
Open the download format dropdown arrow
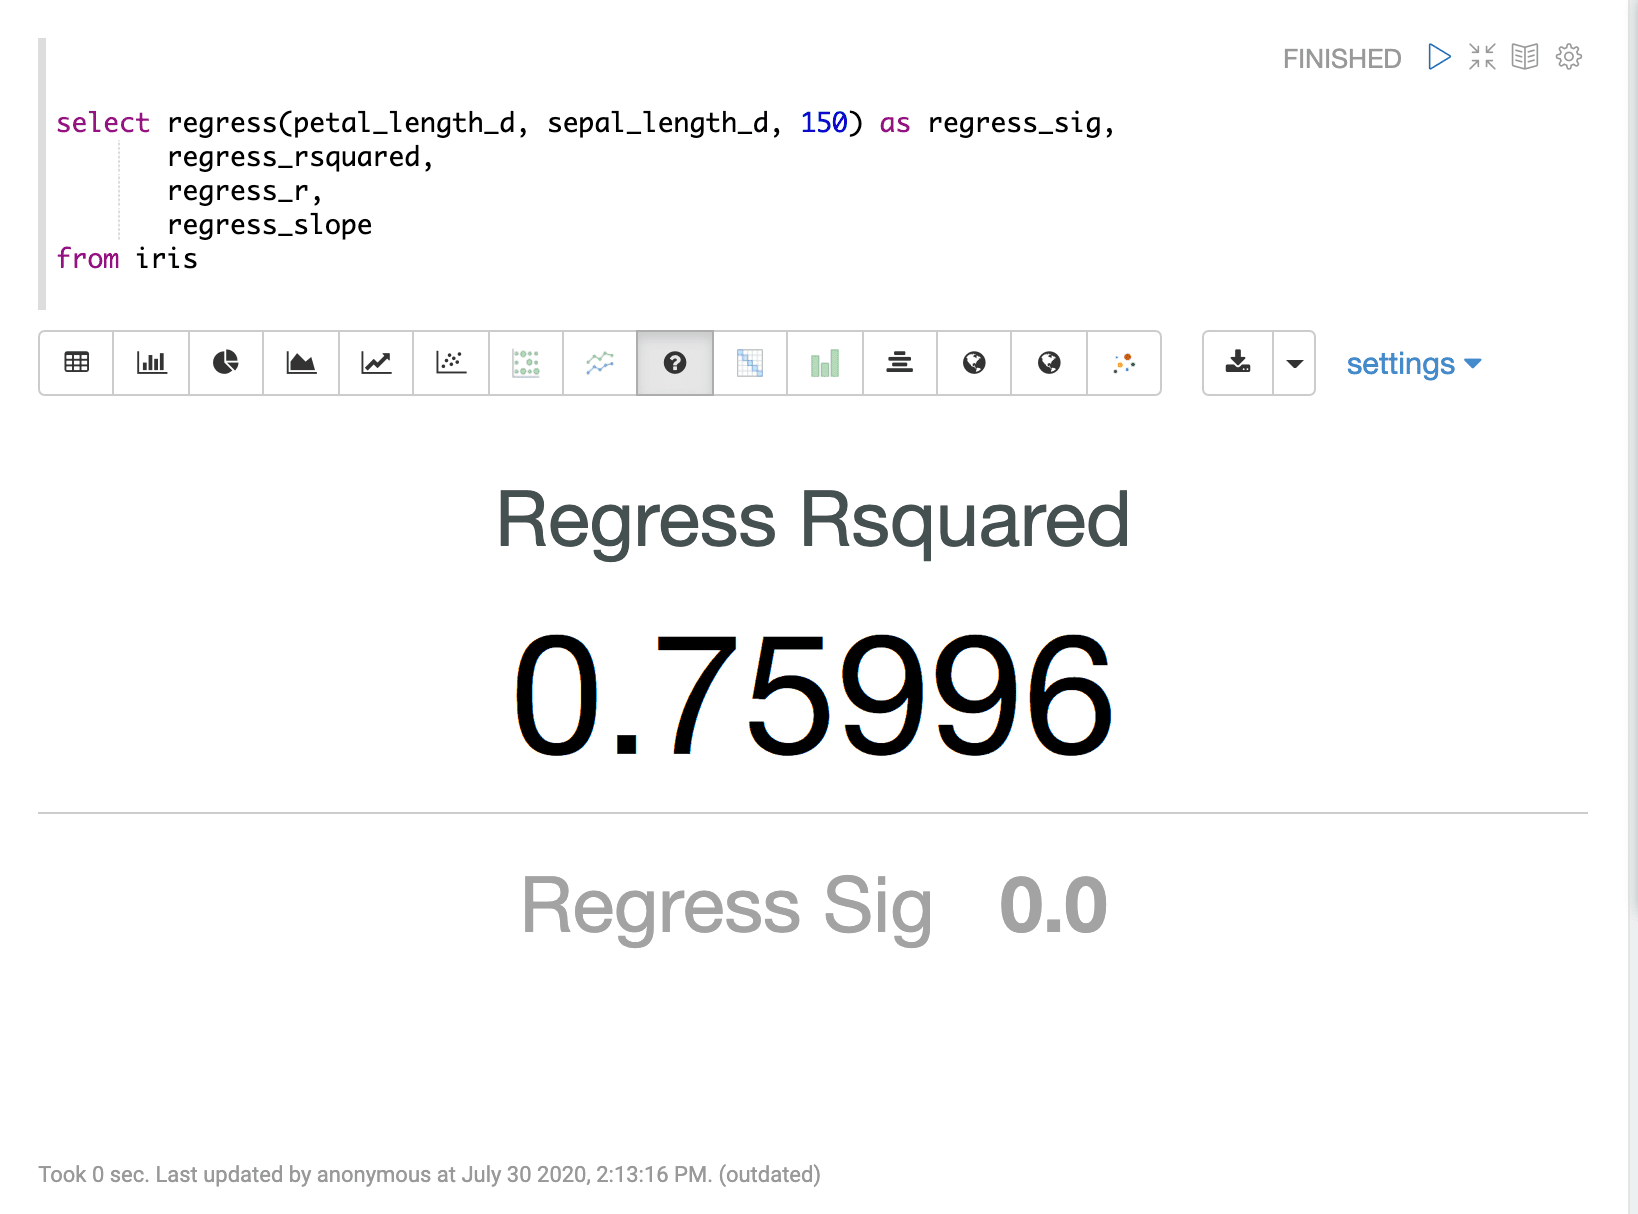1294,363
